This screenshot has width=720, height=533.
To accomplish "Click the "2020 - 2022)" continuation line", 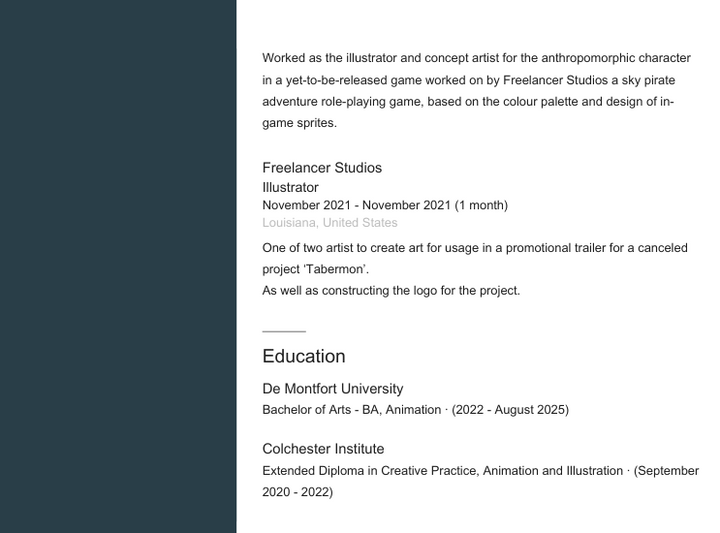I will (297, 492).
